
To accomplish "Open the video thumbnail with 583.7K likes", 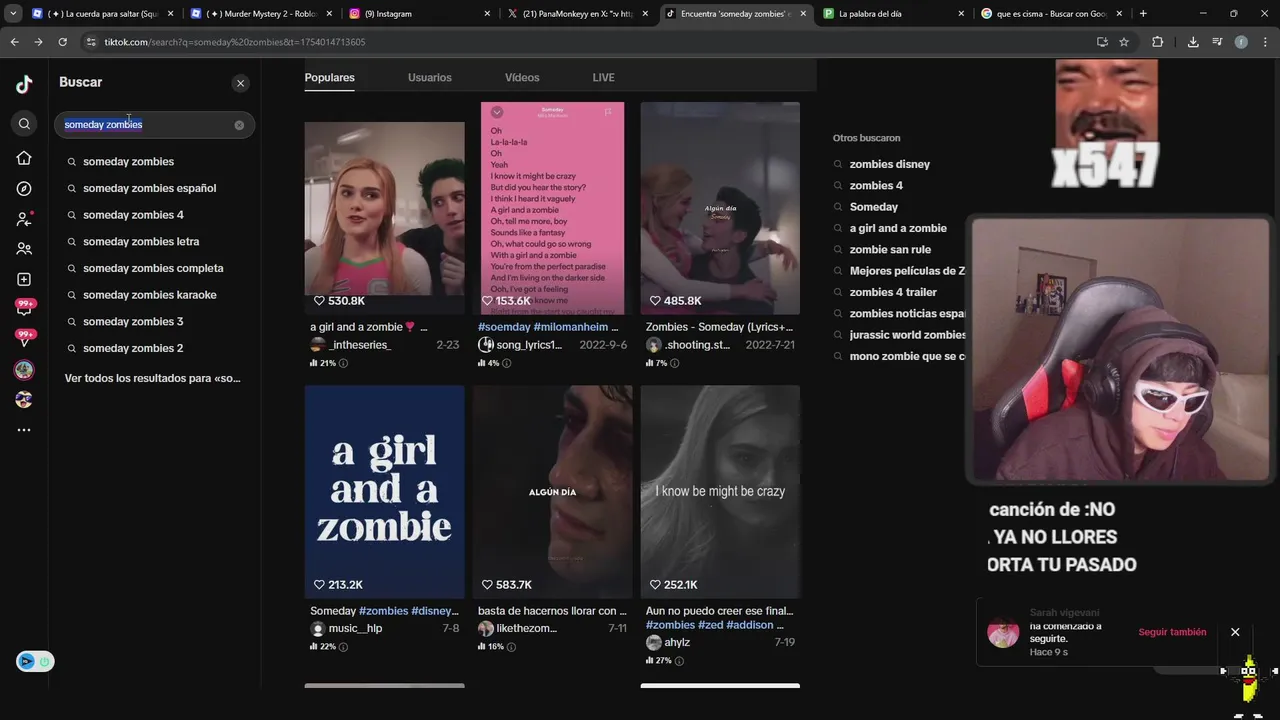I will 552,492.
